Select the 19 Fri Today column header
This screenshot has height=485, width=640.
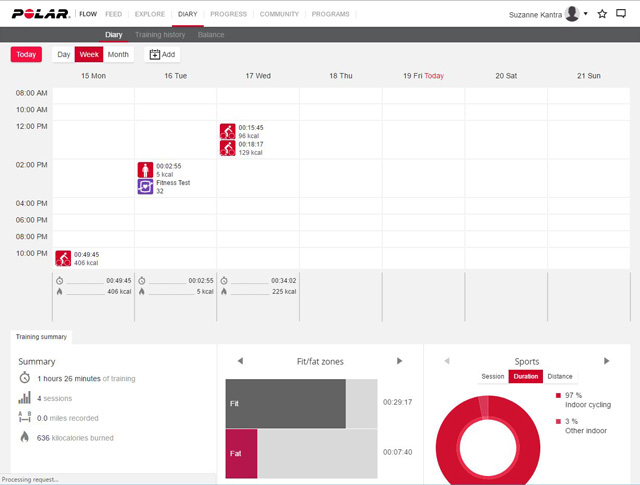423,76
